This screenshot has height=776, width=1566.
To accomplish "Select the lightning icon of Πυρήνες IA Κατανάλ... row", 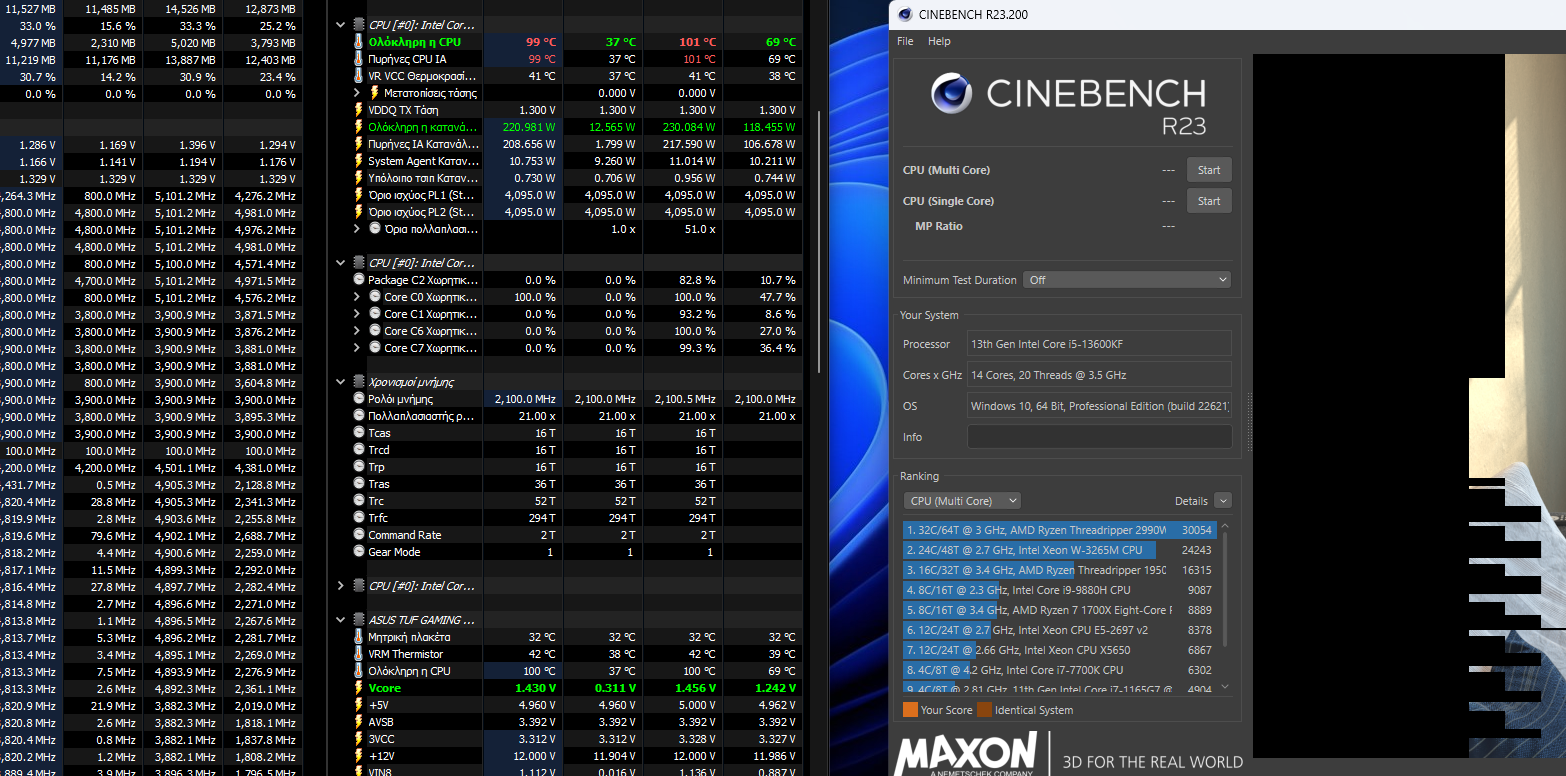I will (x=359, y=144).
